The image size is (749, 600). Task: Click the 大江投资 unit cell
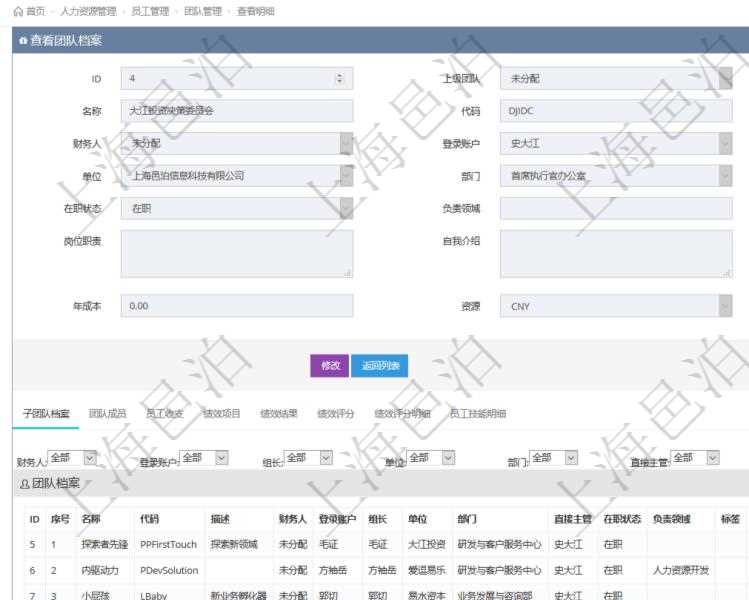coord(427,545)
